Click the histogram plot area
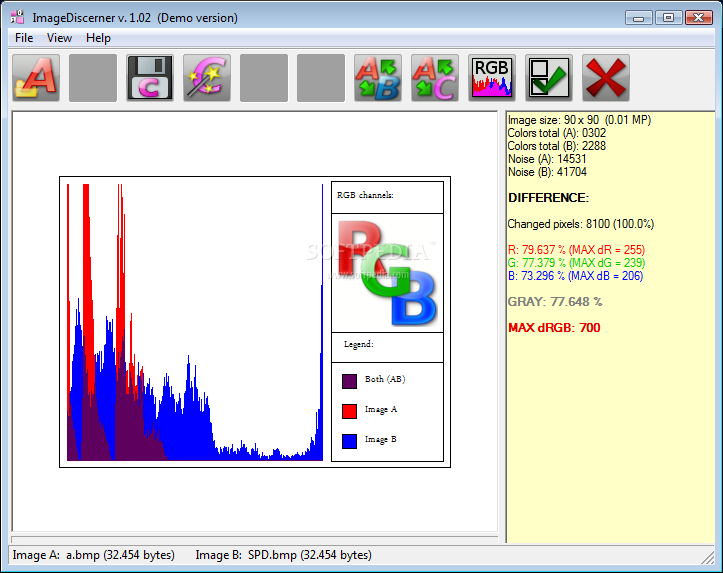Viewport: 723px width, 573px height. pos(195,322)
